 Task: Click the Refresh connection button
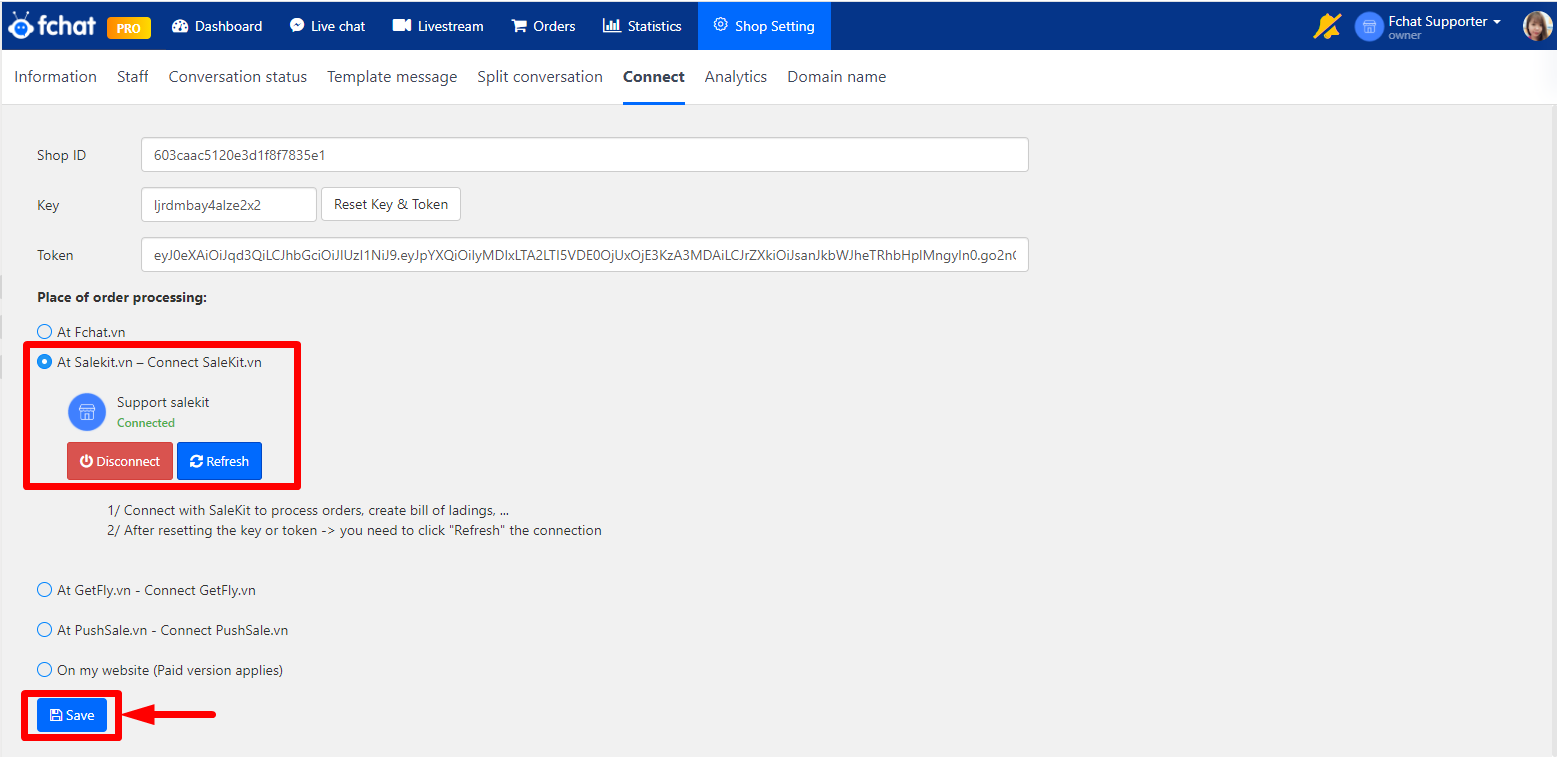pyautogui.click(x=219, y=461)
